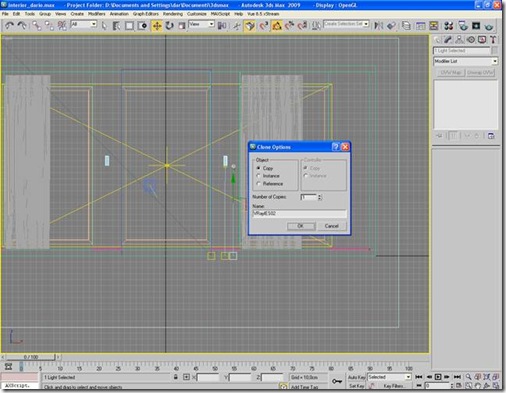Image resolution: width=506 pixels, height=393 pixels.
Task: Click OK in Clone Options dialog
Action: (x=301, y=226)
